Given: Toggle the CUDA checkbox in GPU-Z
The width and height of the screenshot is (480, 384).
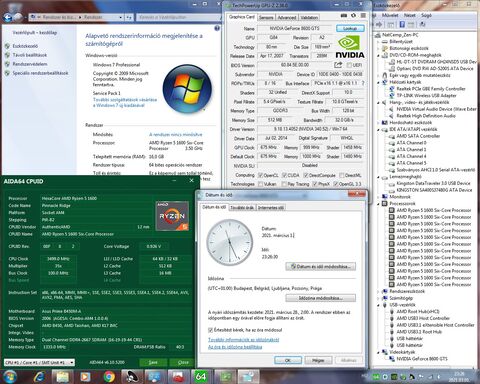Looking at the screenshot, I should coord(284,175).
